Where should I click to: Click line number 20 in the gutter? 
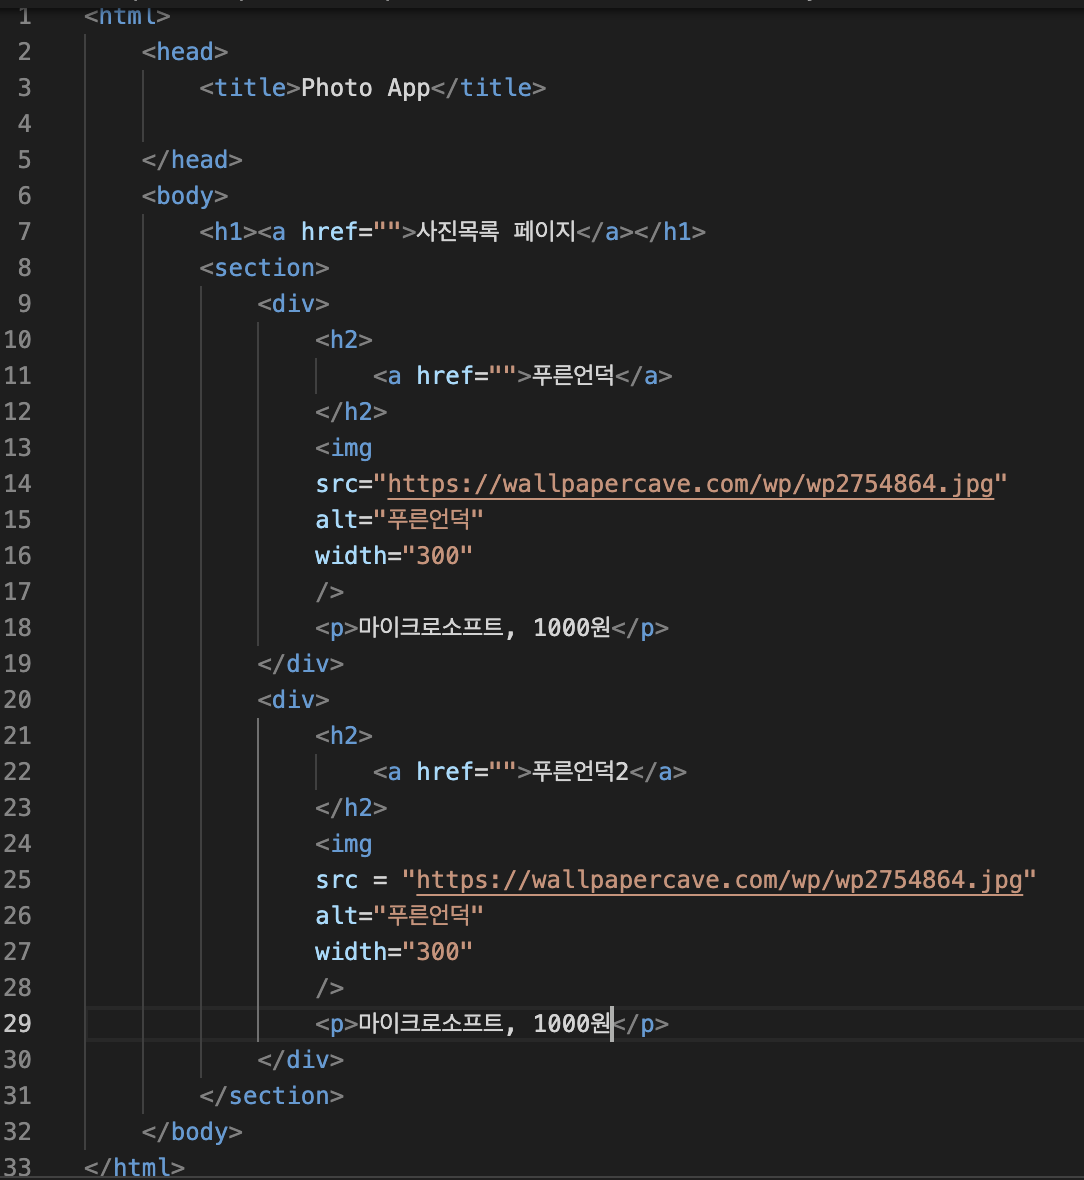pyautogui.click(x=17, y=700)
